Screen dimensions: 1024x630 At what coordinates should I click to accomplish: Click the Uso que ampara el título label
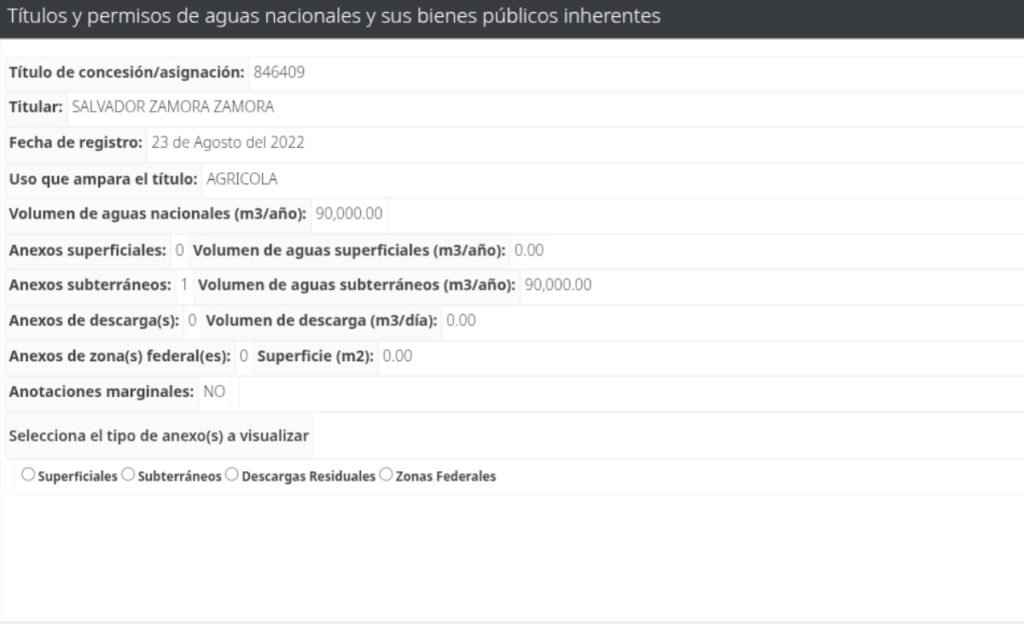pos(103,179)
